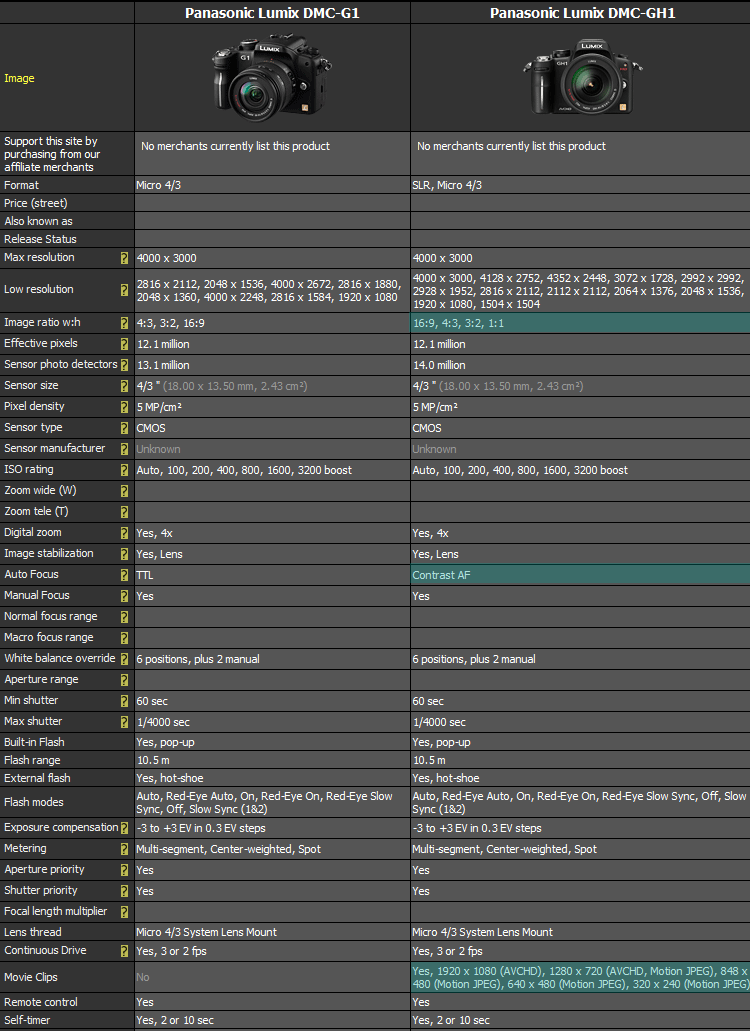Select the Flash modes row label
The image size is (750, 1031).
click(x=34, y=802)
